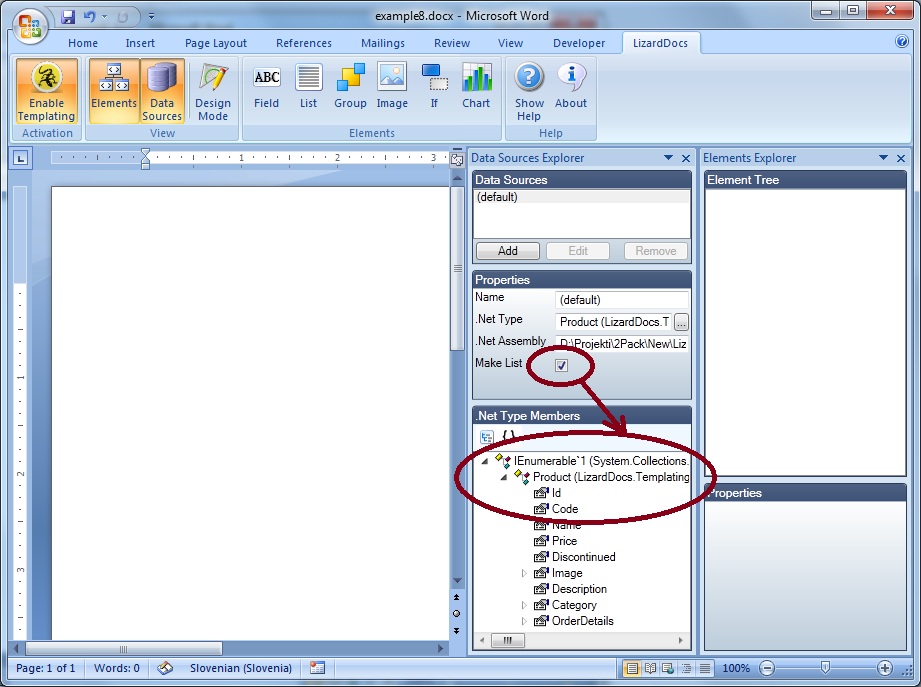Insert an If element
This screenshot has height=687, width=921.
(434, 87)
